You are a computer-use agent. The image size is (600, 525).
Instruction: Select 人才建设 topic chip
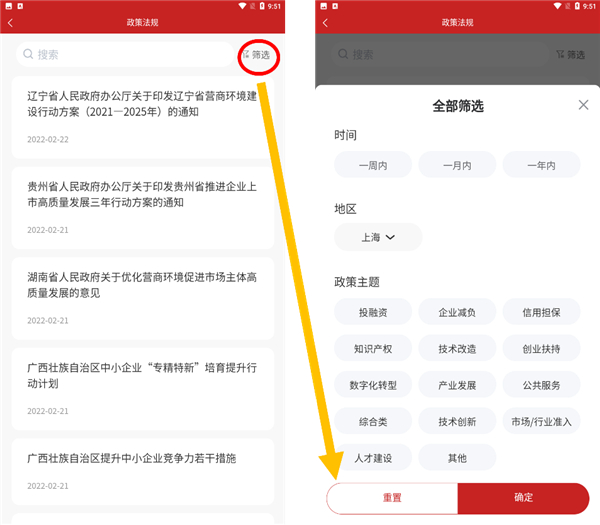(x=373, y=458)
